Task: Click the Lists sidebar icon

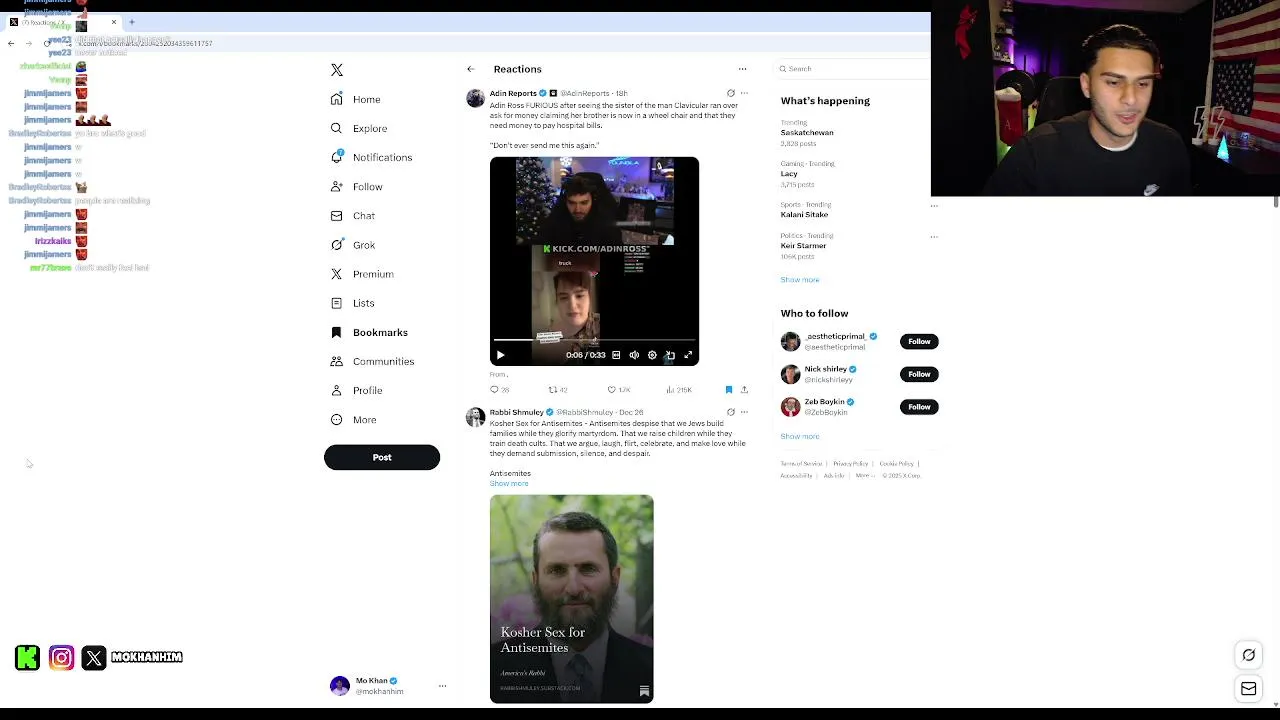Action: click(337, 303)
